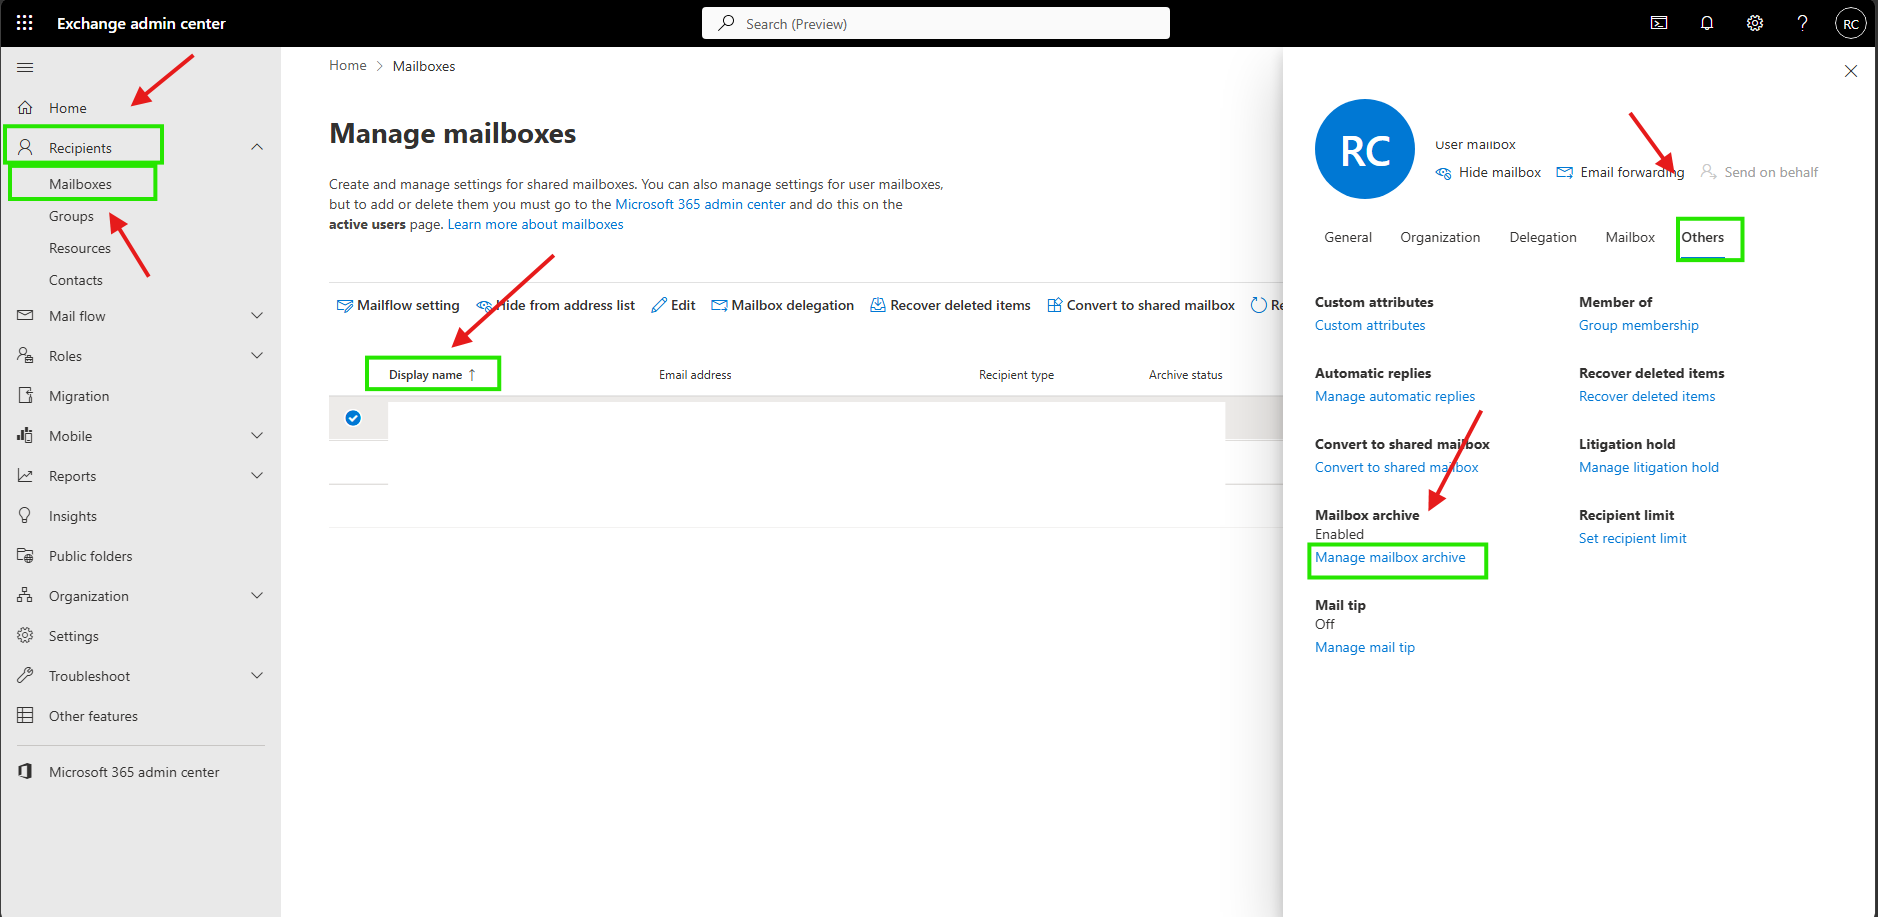Image resolution: width=1878 pixels, height=917 pixels.
Task: Click the Mobile icon in sidebar
Action: tap(26, 436)
